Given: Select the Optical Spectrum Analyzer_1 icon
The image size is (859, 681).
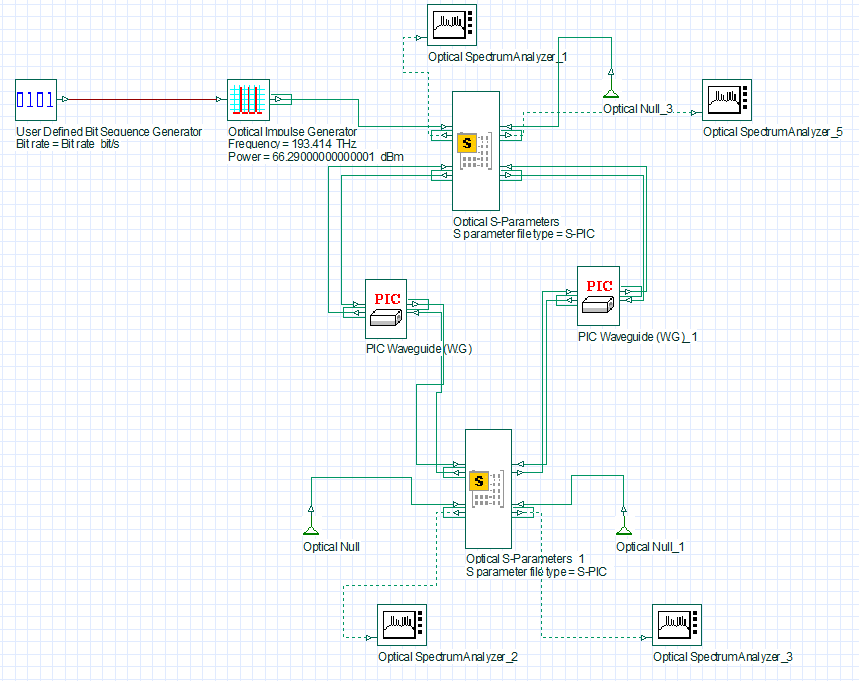Looking at the screenshot, I should pyautogui.click(x=452, y=26).
